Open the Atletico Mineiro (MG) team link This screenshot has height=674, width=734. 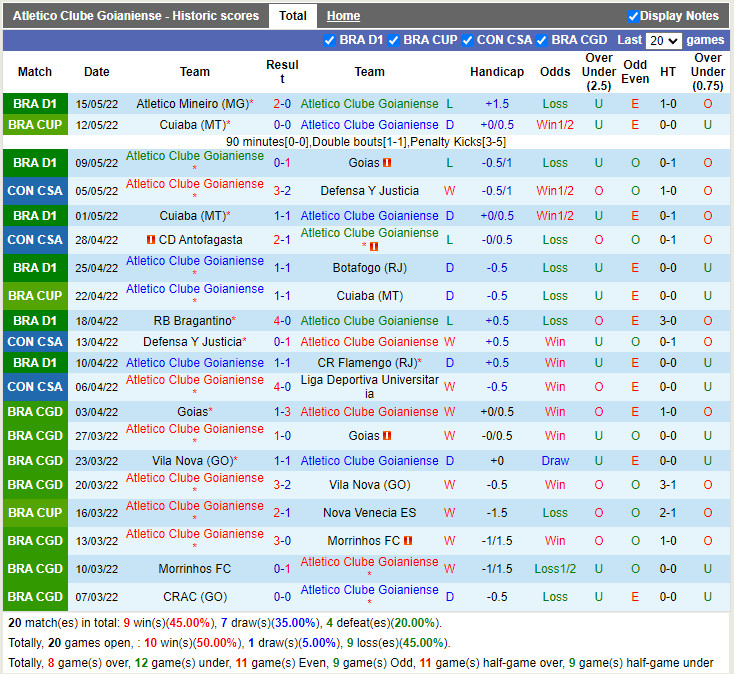pos(191,104)
